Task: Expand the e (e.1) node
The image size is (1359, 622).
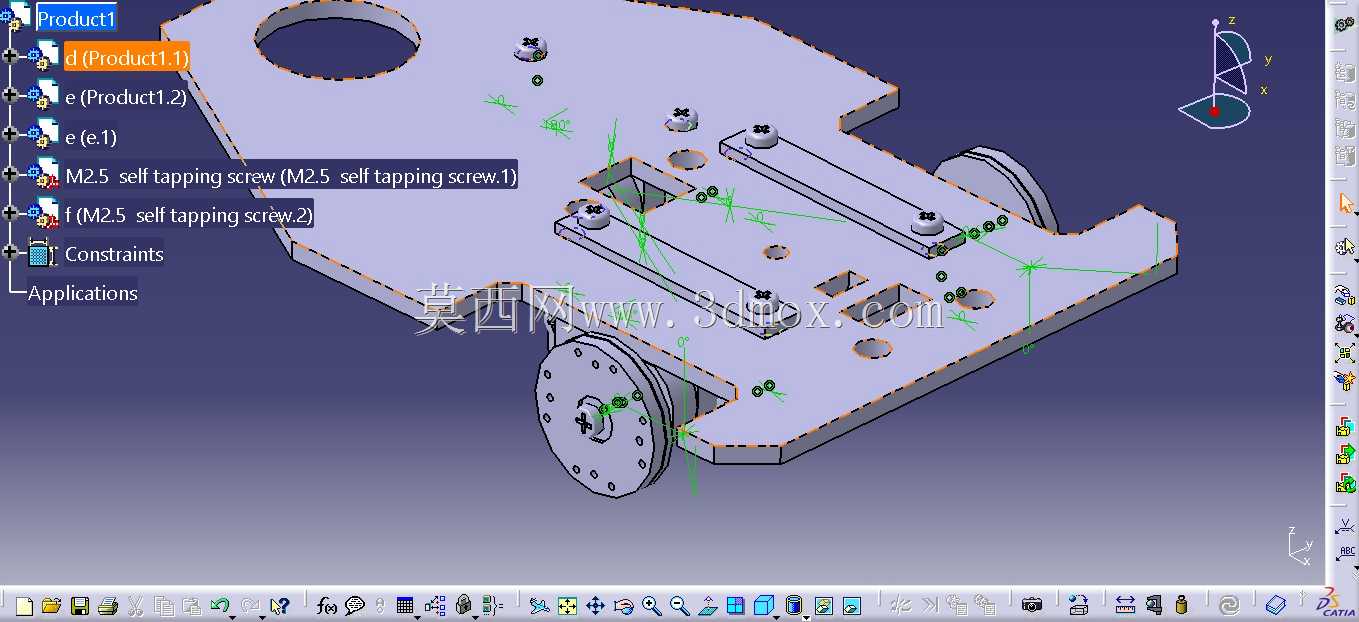Action: click(10, 135)
